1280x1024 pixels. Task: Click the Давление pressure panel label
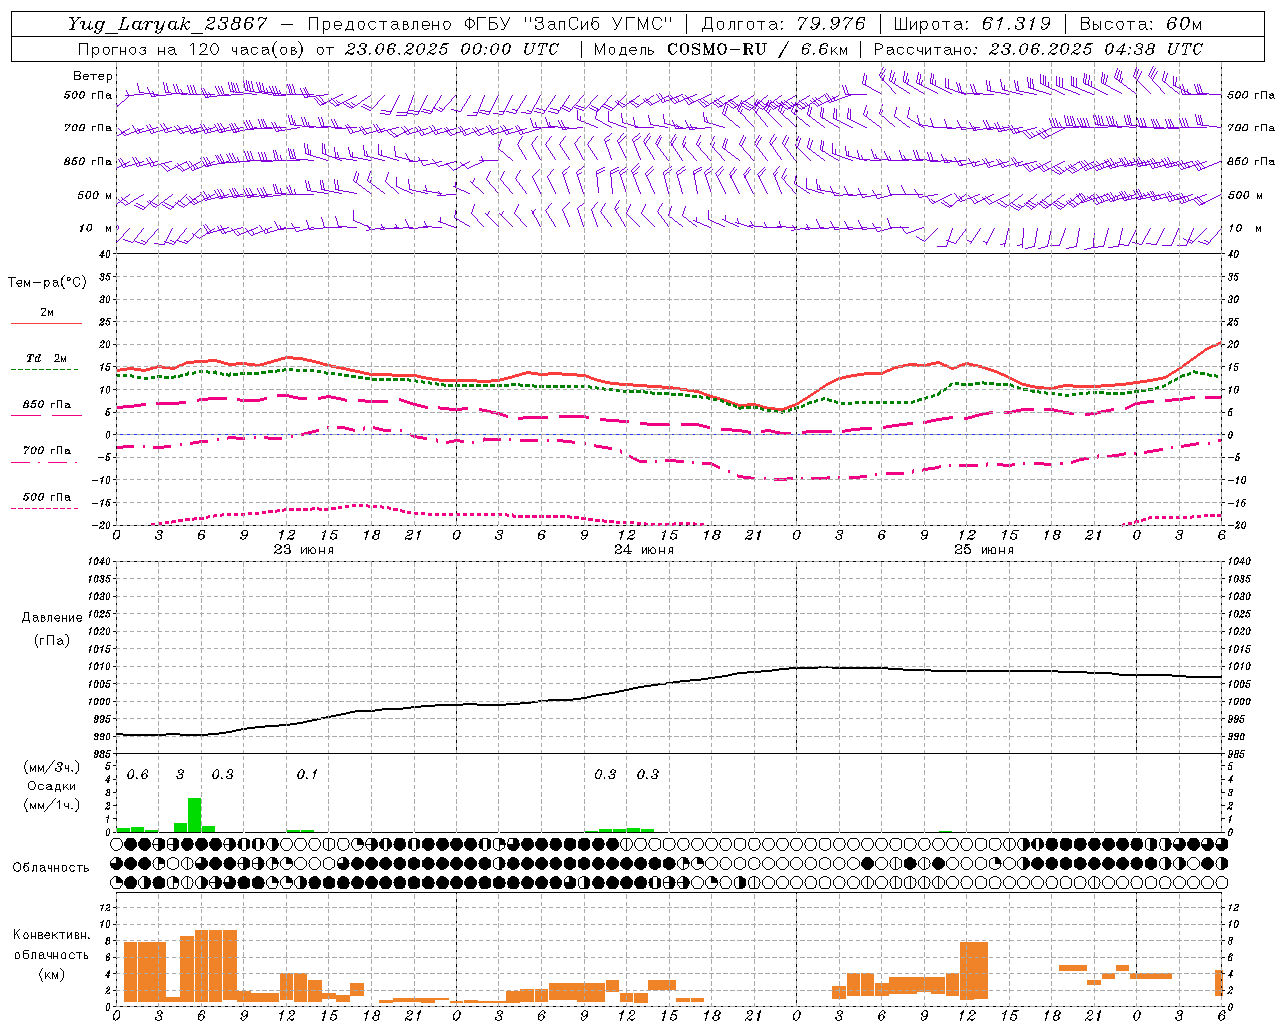pos(52,618)
